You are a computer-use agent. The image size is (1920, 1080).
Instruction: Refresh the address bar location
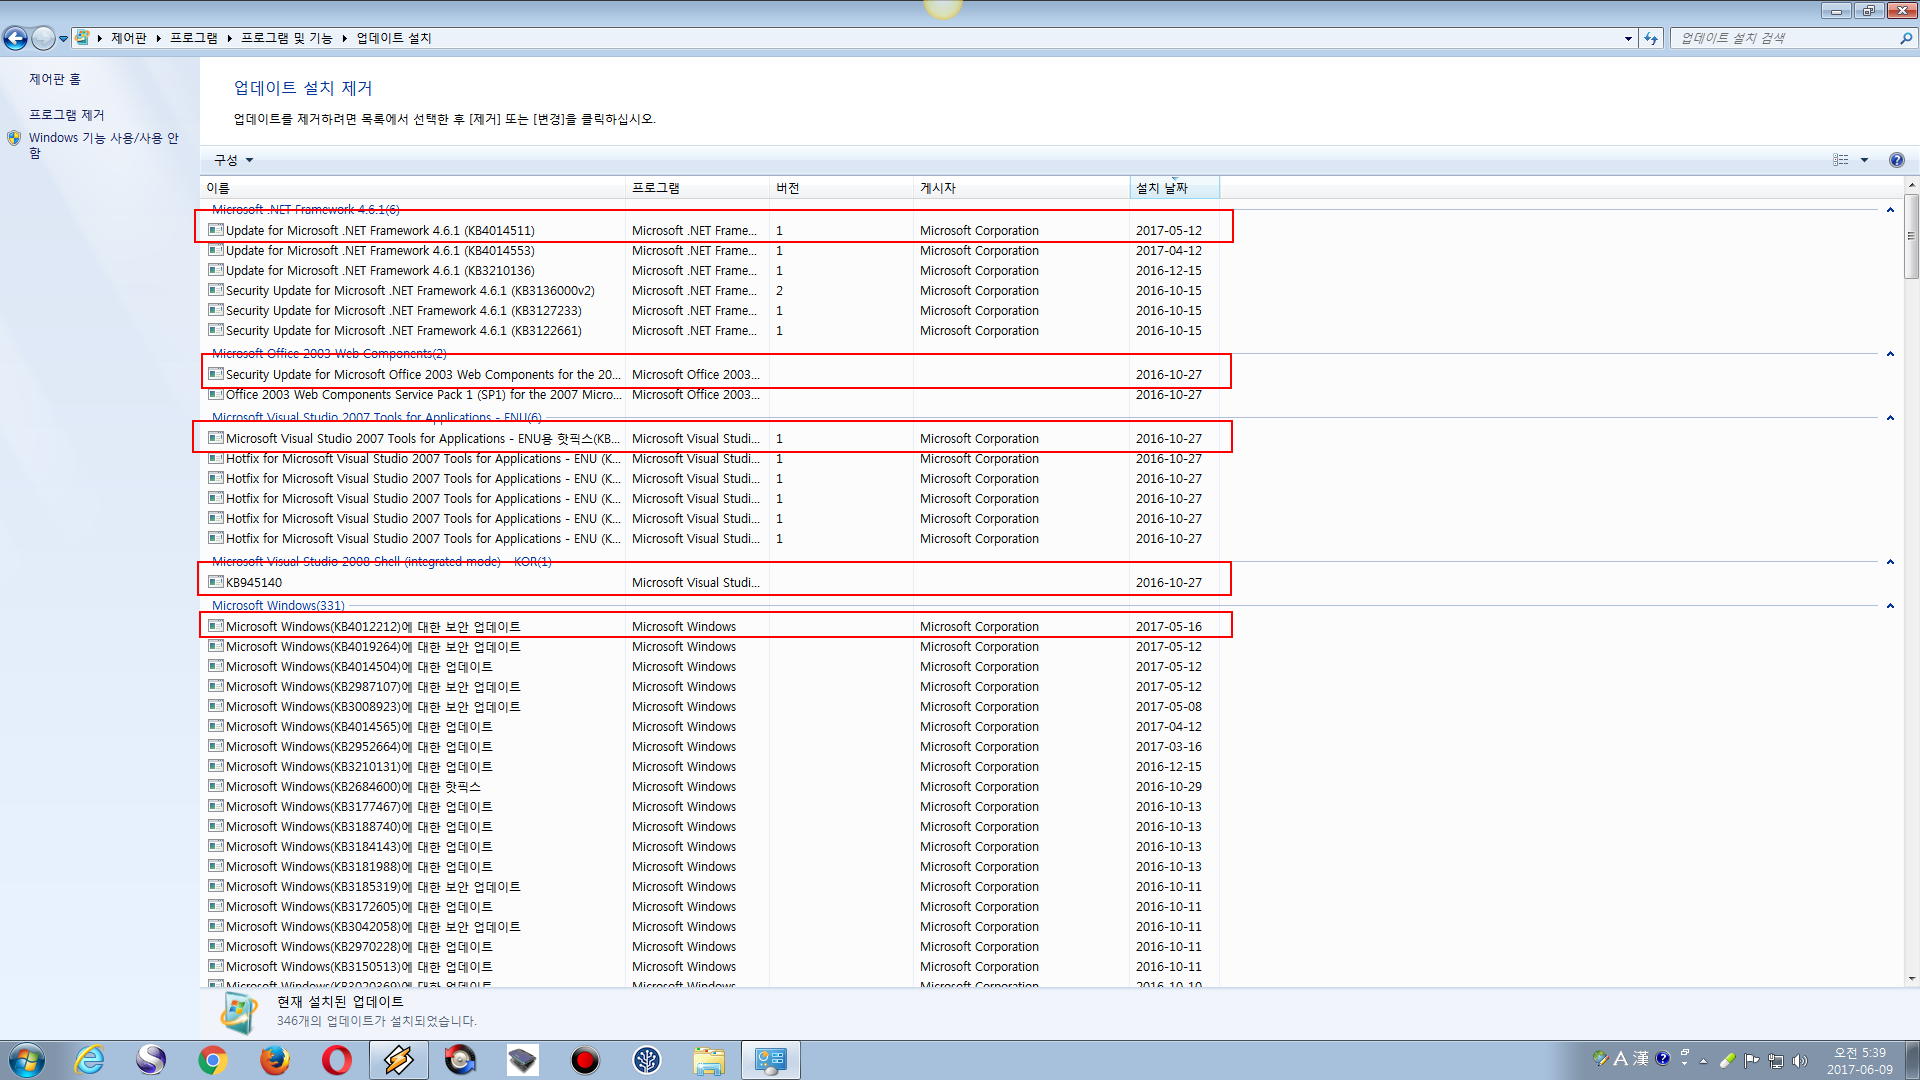(x=1651, y=38)
